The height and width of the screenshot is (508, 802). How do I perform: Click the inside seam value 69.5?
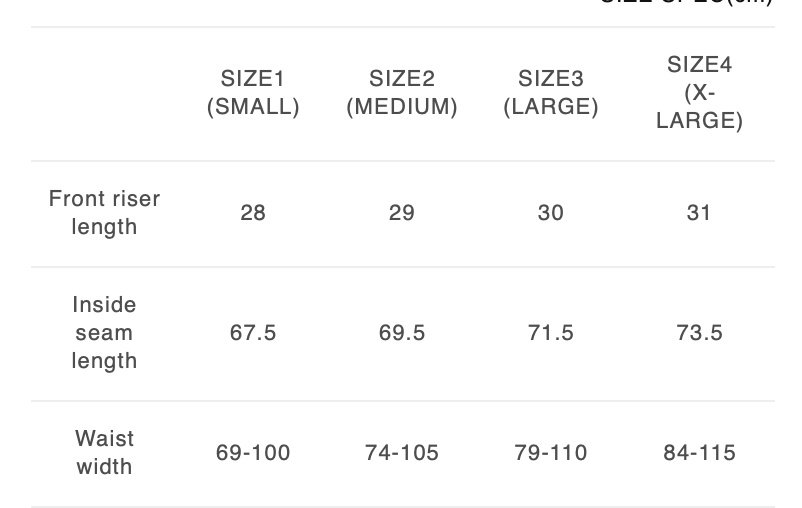(x=402, y=332)
